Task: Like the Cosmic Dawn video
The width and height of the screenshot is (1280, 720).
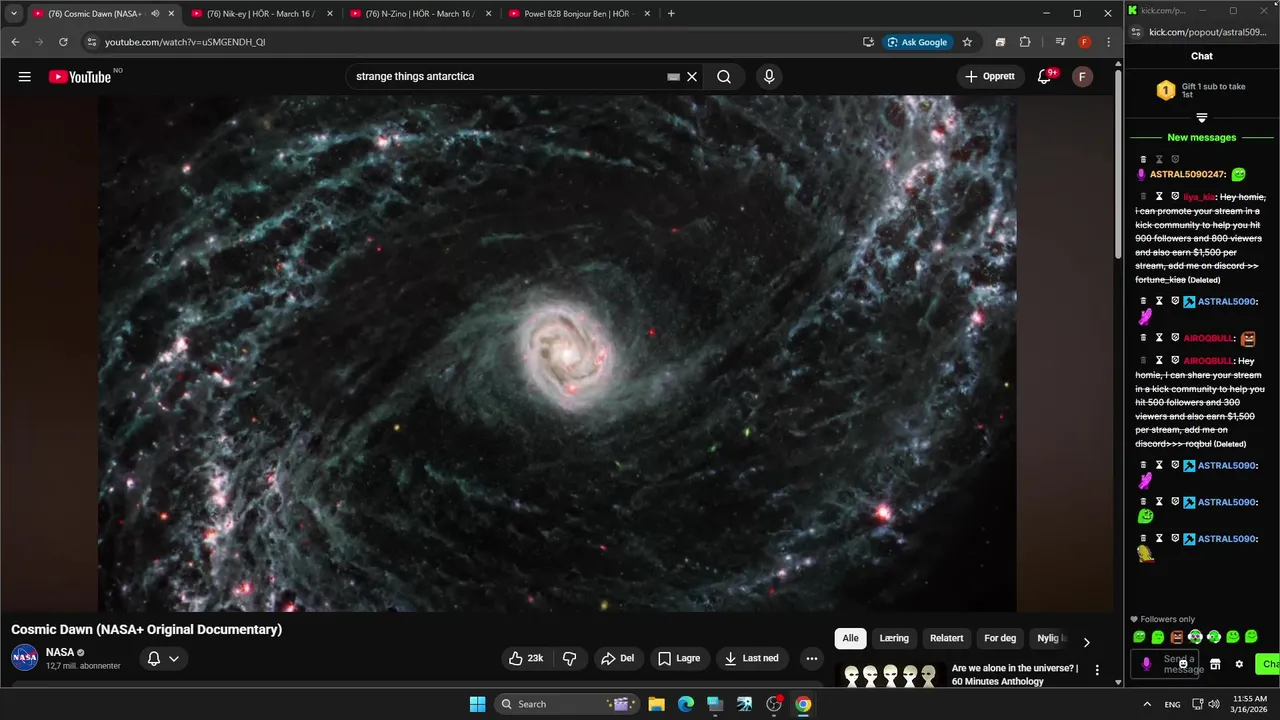Action: (x=527, y=658)
